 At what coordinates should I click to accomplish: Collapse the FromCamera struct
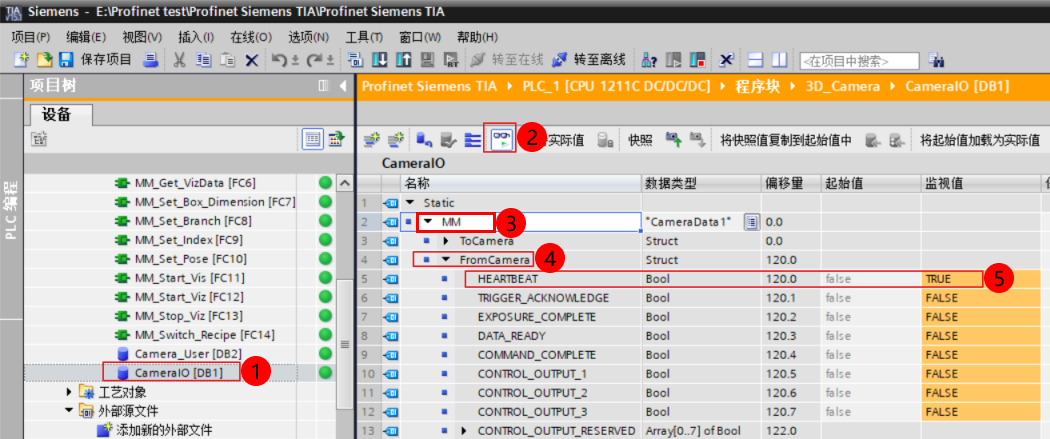(x=445, y=260)
